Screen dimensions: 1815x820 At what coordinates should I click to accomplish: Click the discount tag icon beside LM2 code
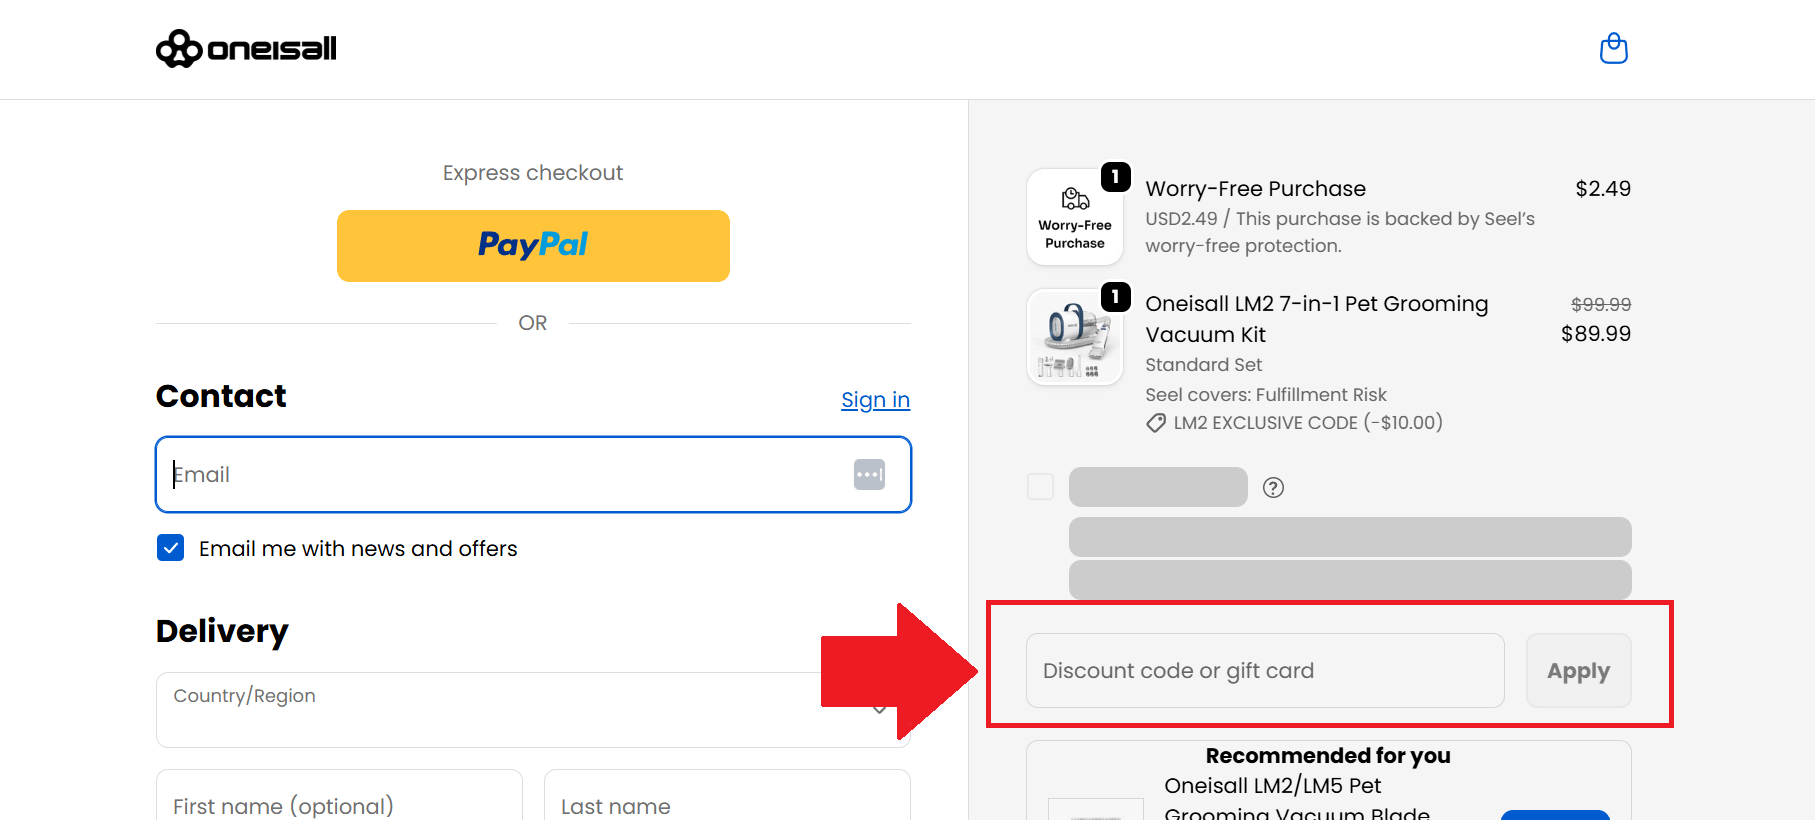point(1156,423)
